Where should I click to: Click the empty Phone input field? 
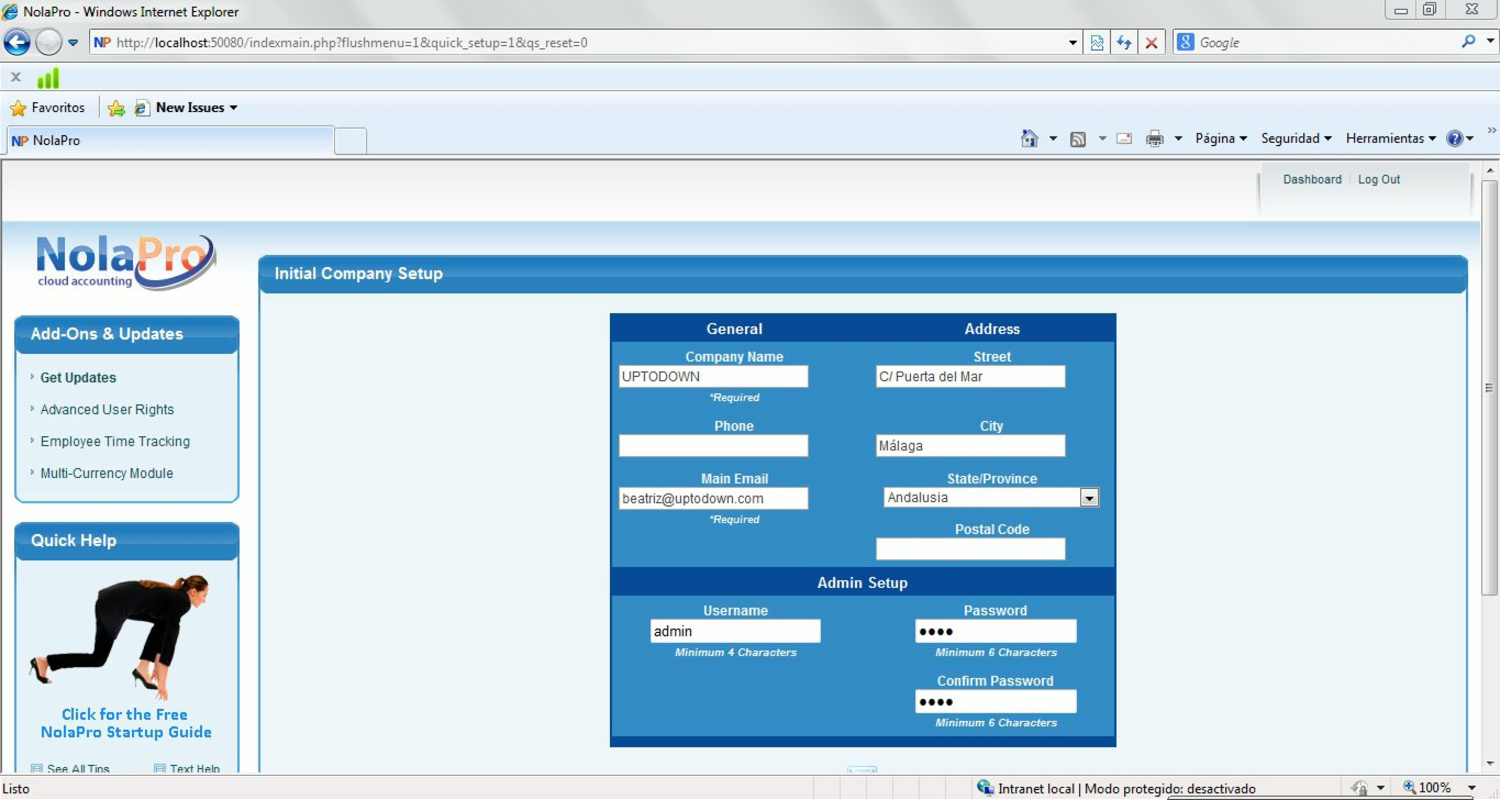click(x=713, y=446)
